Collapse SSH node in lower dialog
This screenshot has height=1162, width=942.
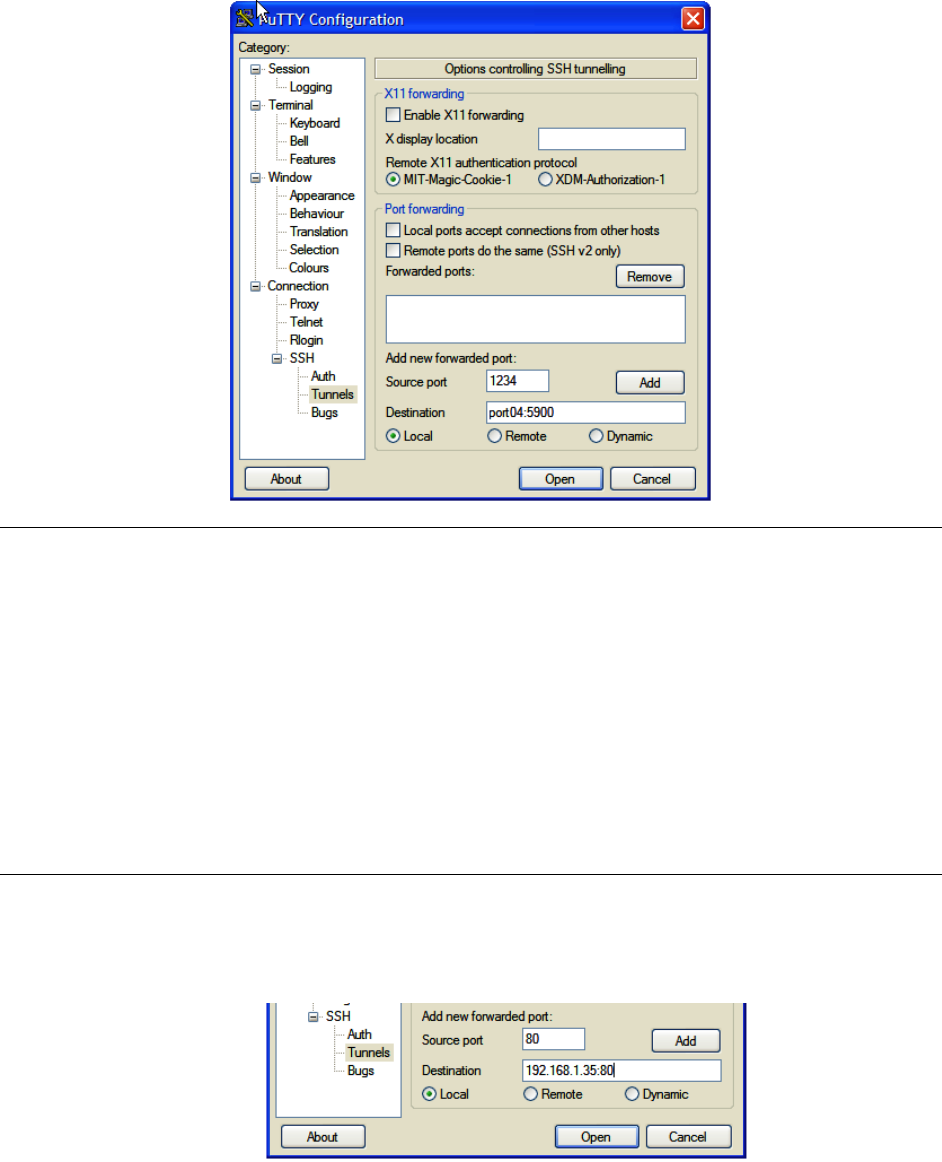click(x=313, y=1017)
